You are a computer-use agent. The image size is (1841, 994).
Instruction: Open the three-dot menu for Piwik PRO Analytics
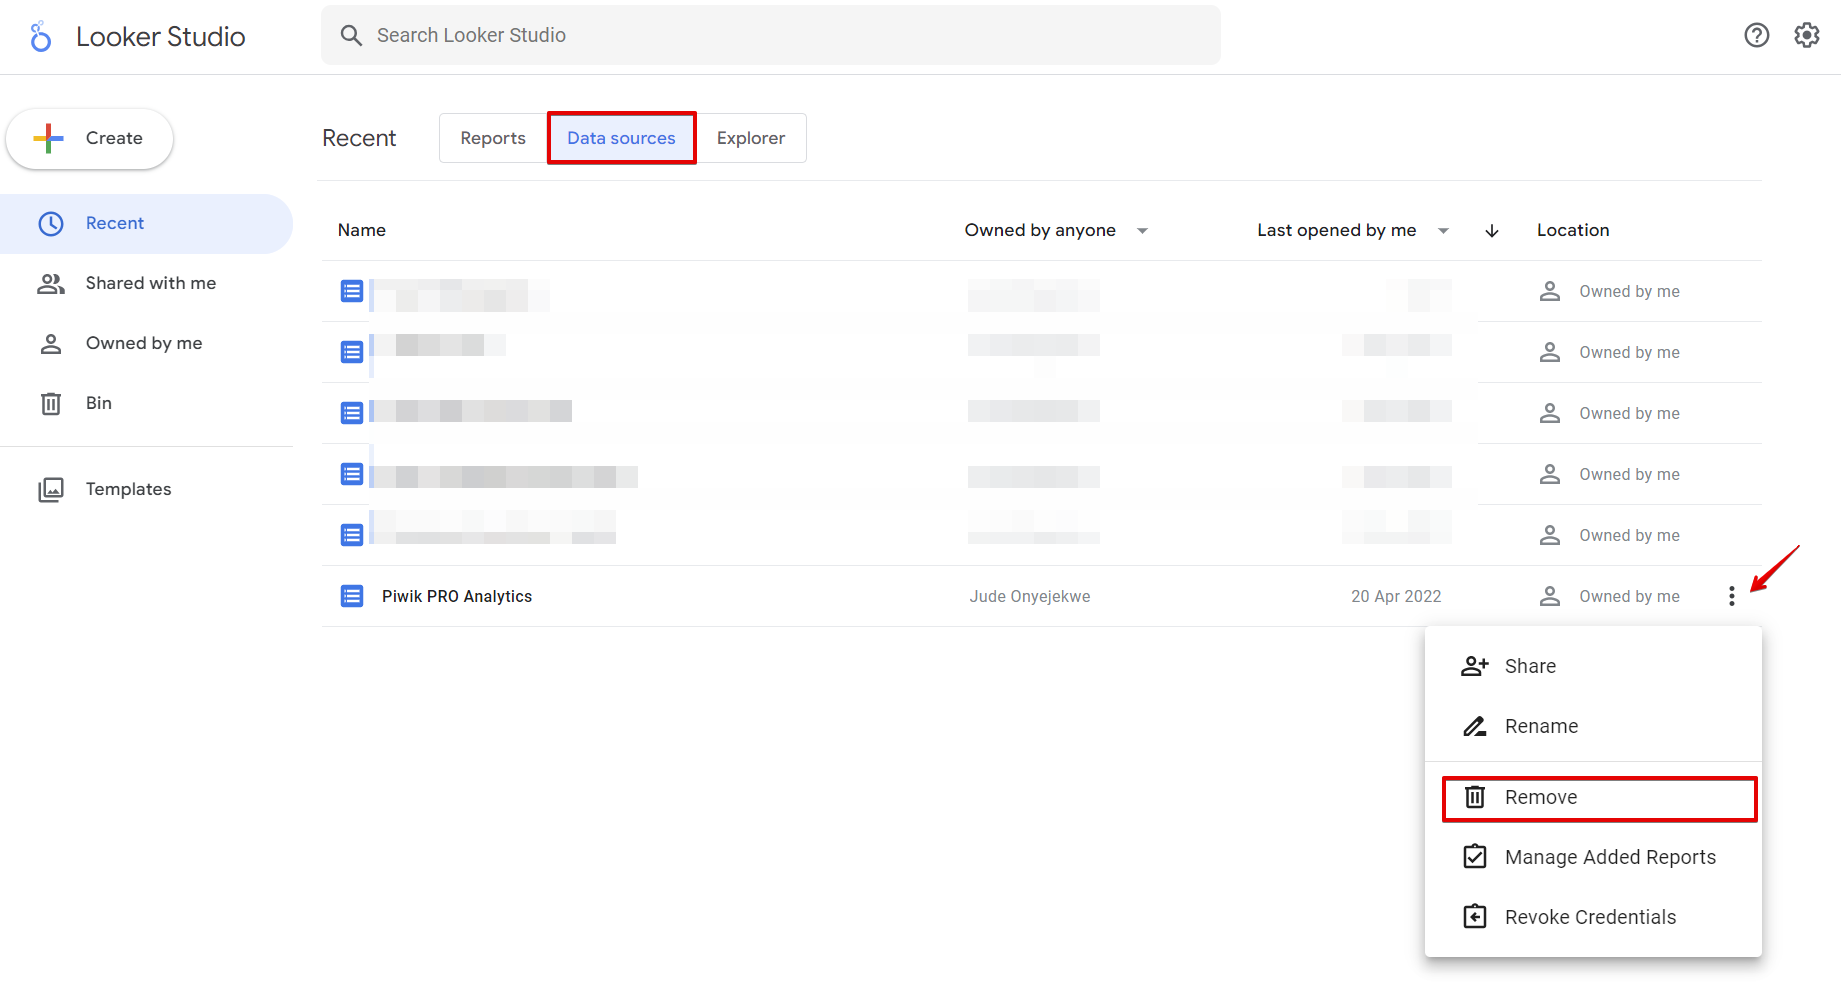click(x=1732, y=596)
